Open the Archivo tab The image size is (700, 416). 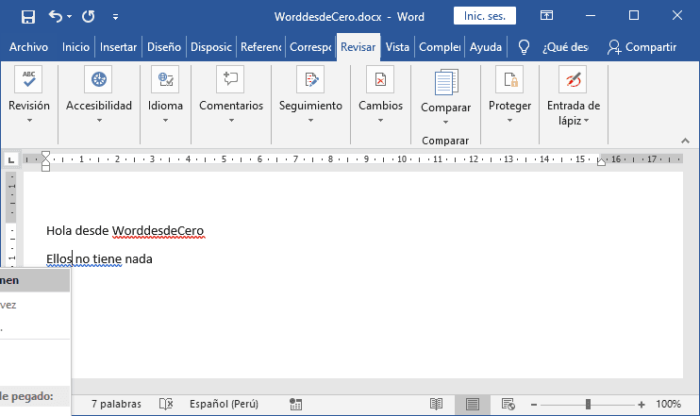(29, 47)
